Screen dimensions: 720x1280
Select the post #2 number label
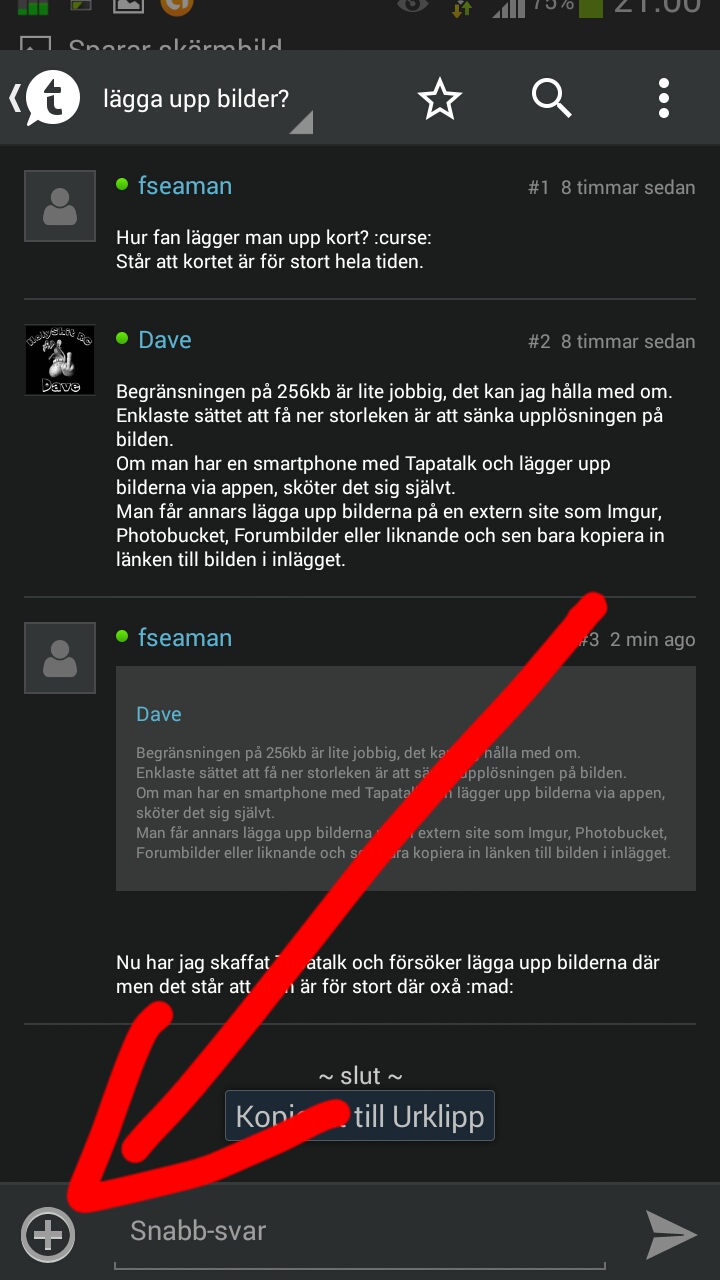(539, 342)
